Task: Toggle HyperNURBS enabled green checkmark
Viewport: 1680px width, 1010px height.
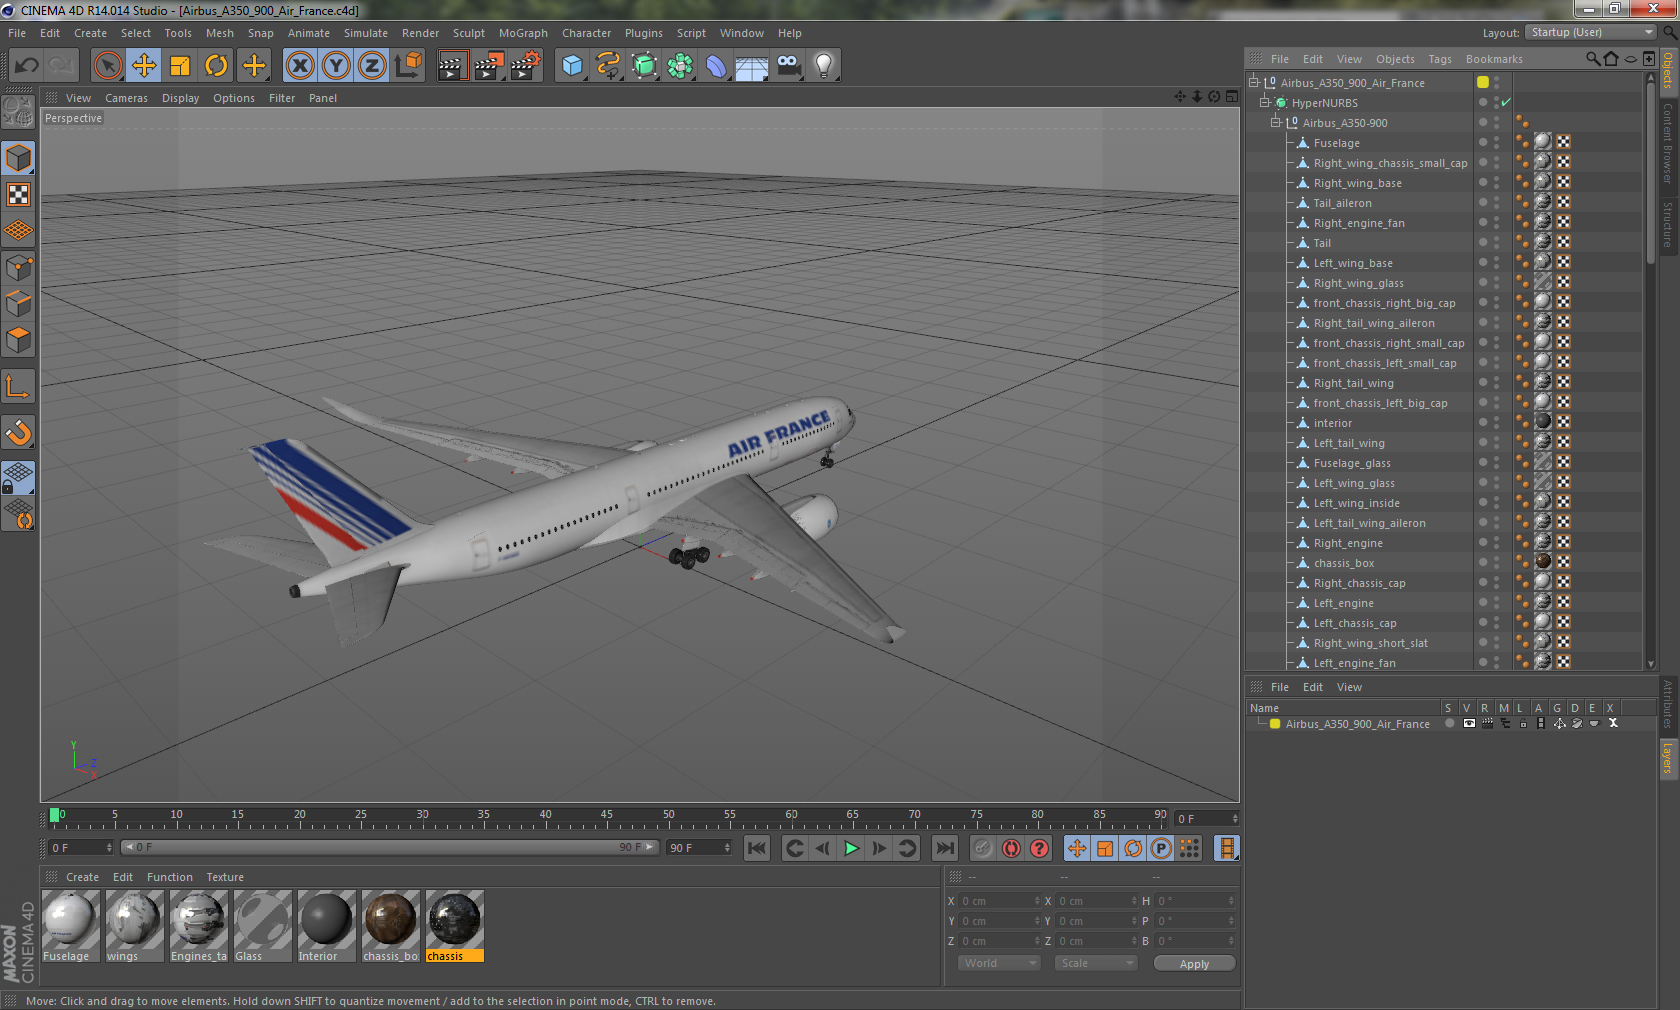Action: point(1506,102)
